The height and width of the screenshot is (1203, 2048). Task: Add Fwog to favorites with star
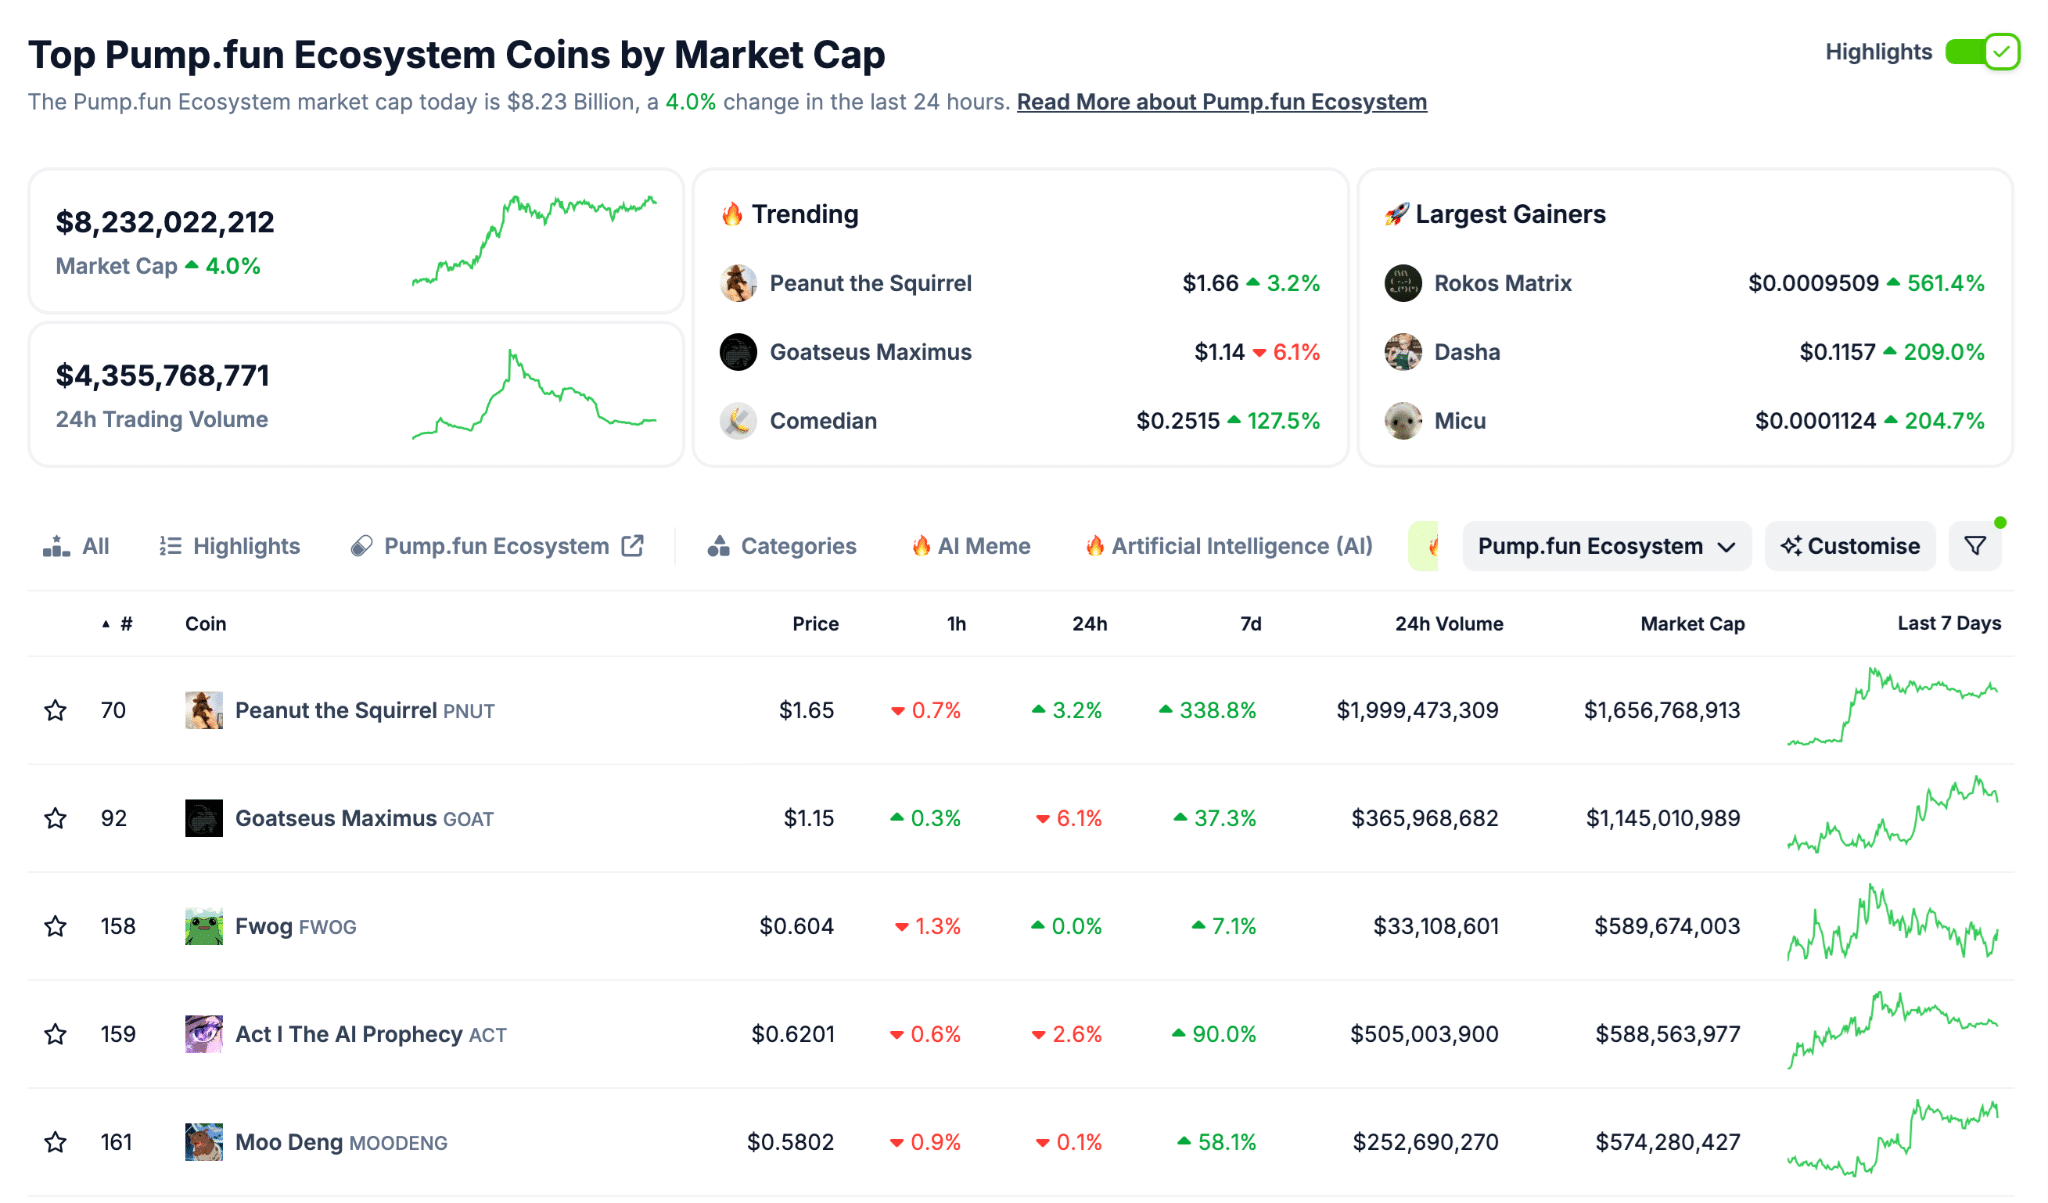click(56, 926)
